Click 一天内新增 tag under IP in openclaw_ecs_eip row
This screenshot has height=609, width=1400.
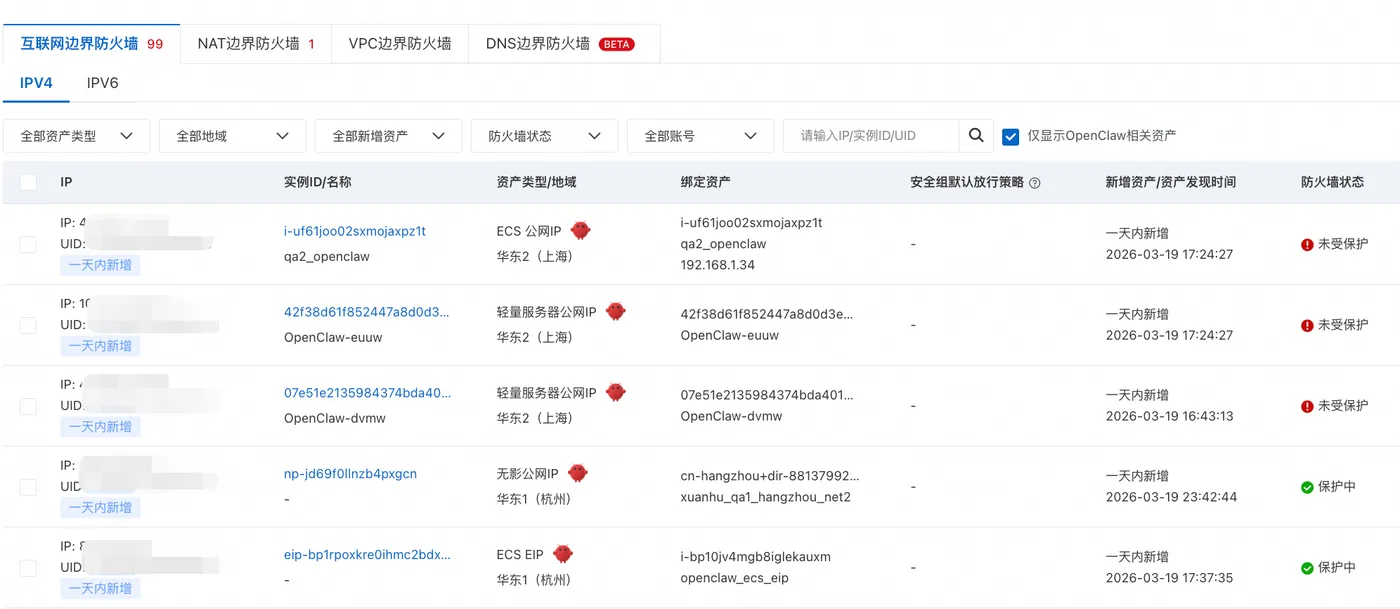coord(100,589)
